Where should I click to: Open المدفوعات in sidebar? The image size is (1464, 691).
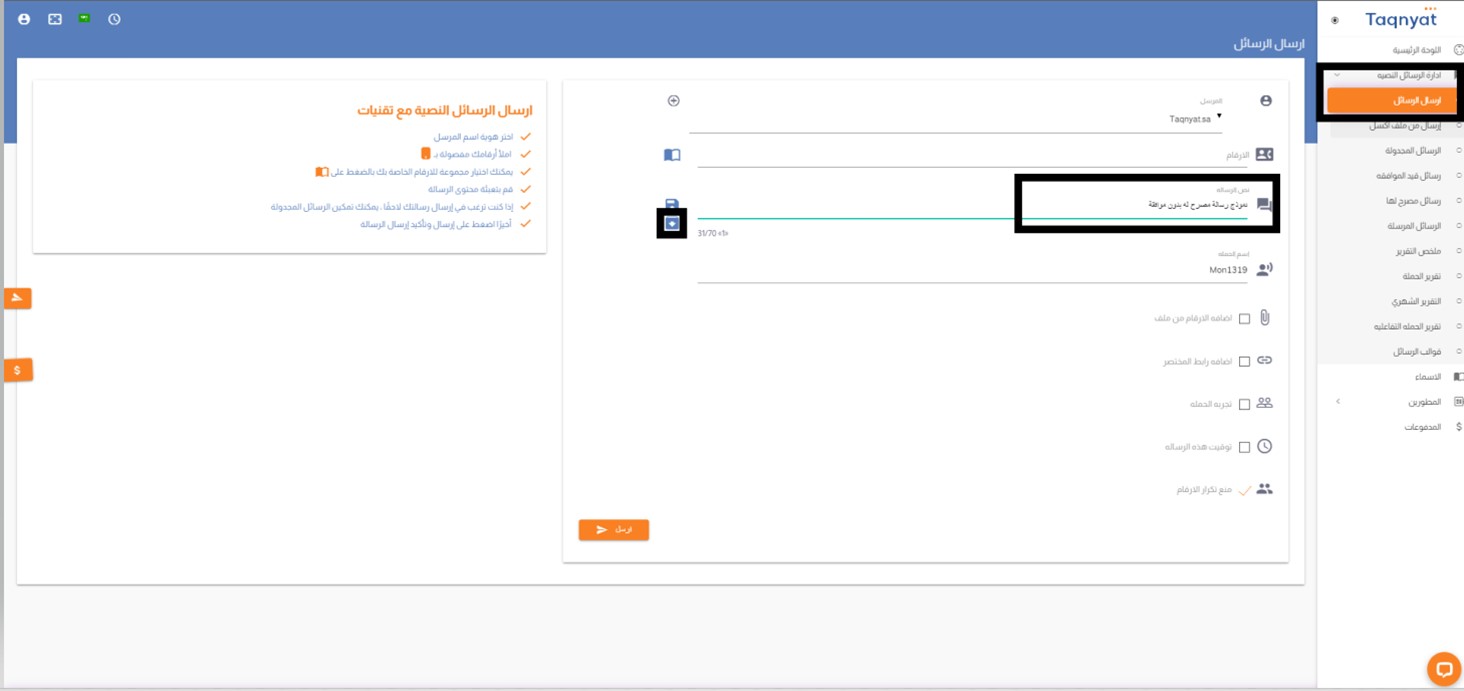coord(1423,427)
